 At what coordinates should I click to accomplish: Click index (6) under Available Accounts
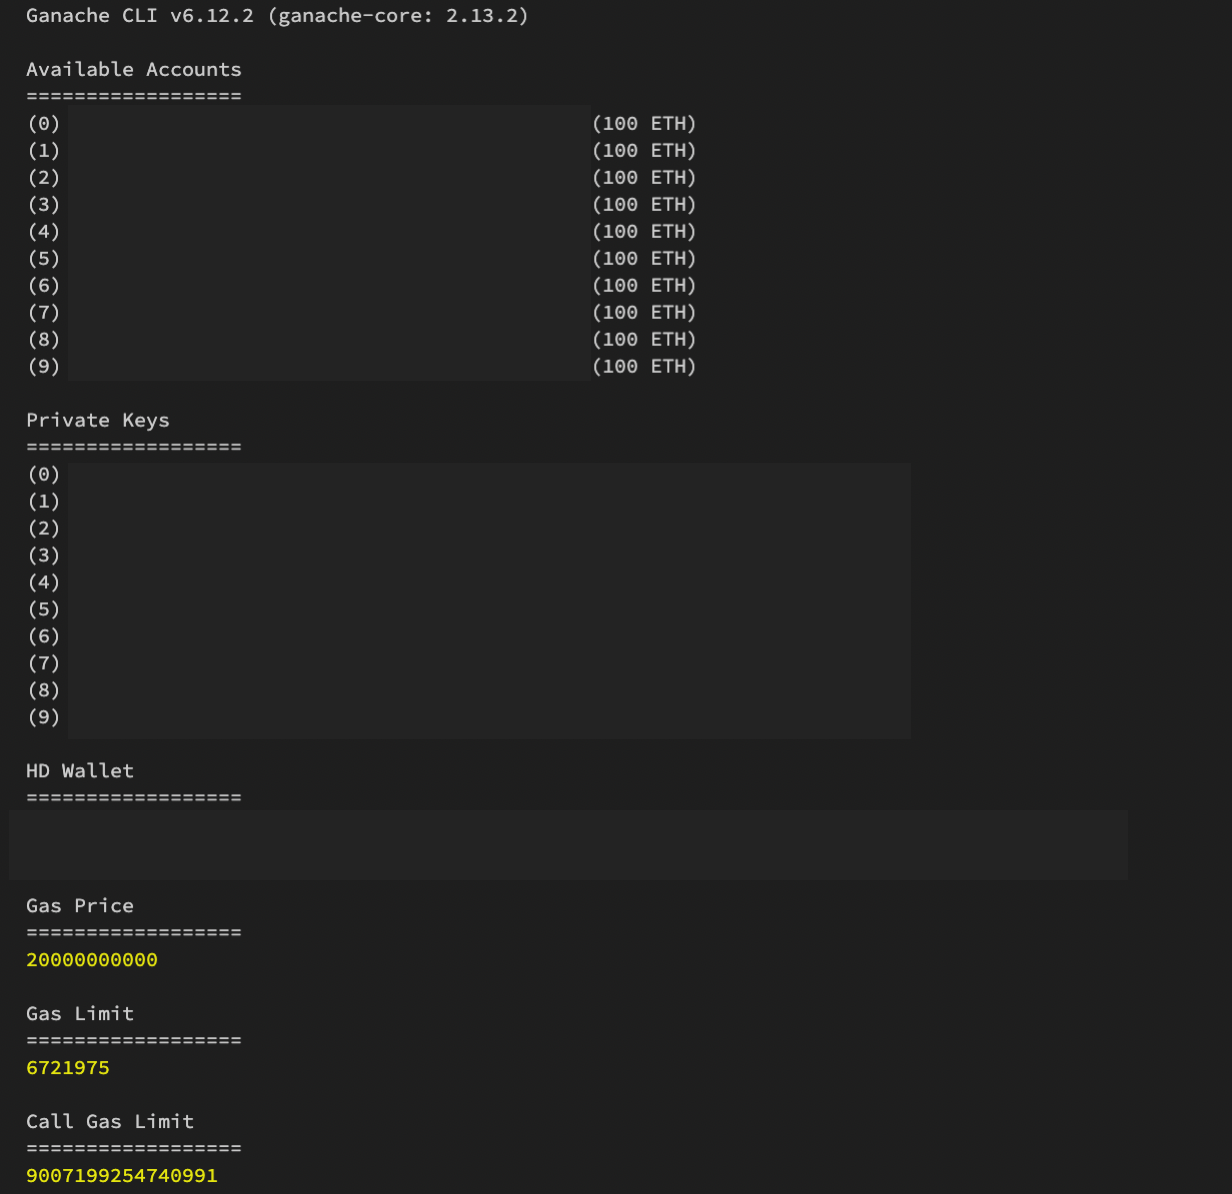(44, 285)
